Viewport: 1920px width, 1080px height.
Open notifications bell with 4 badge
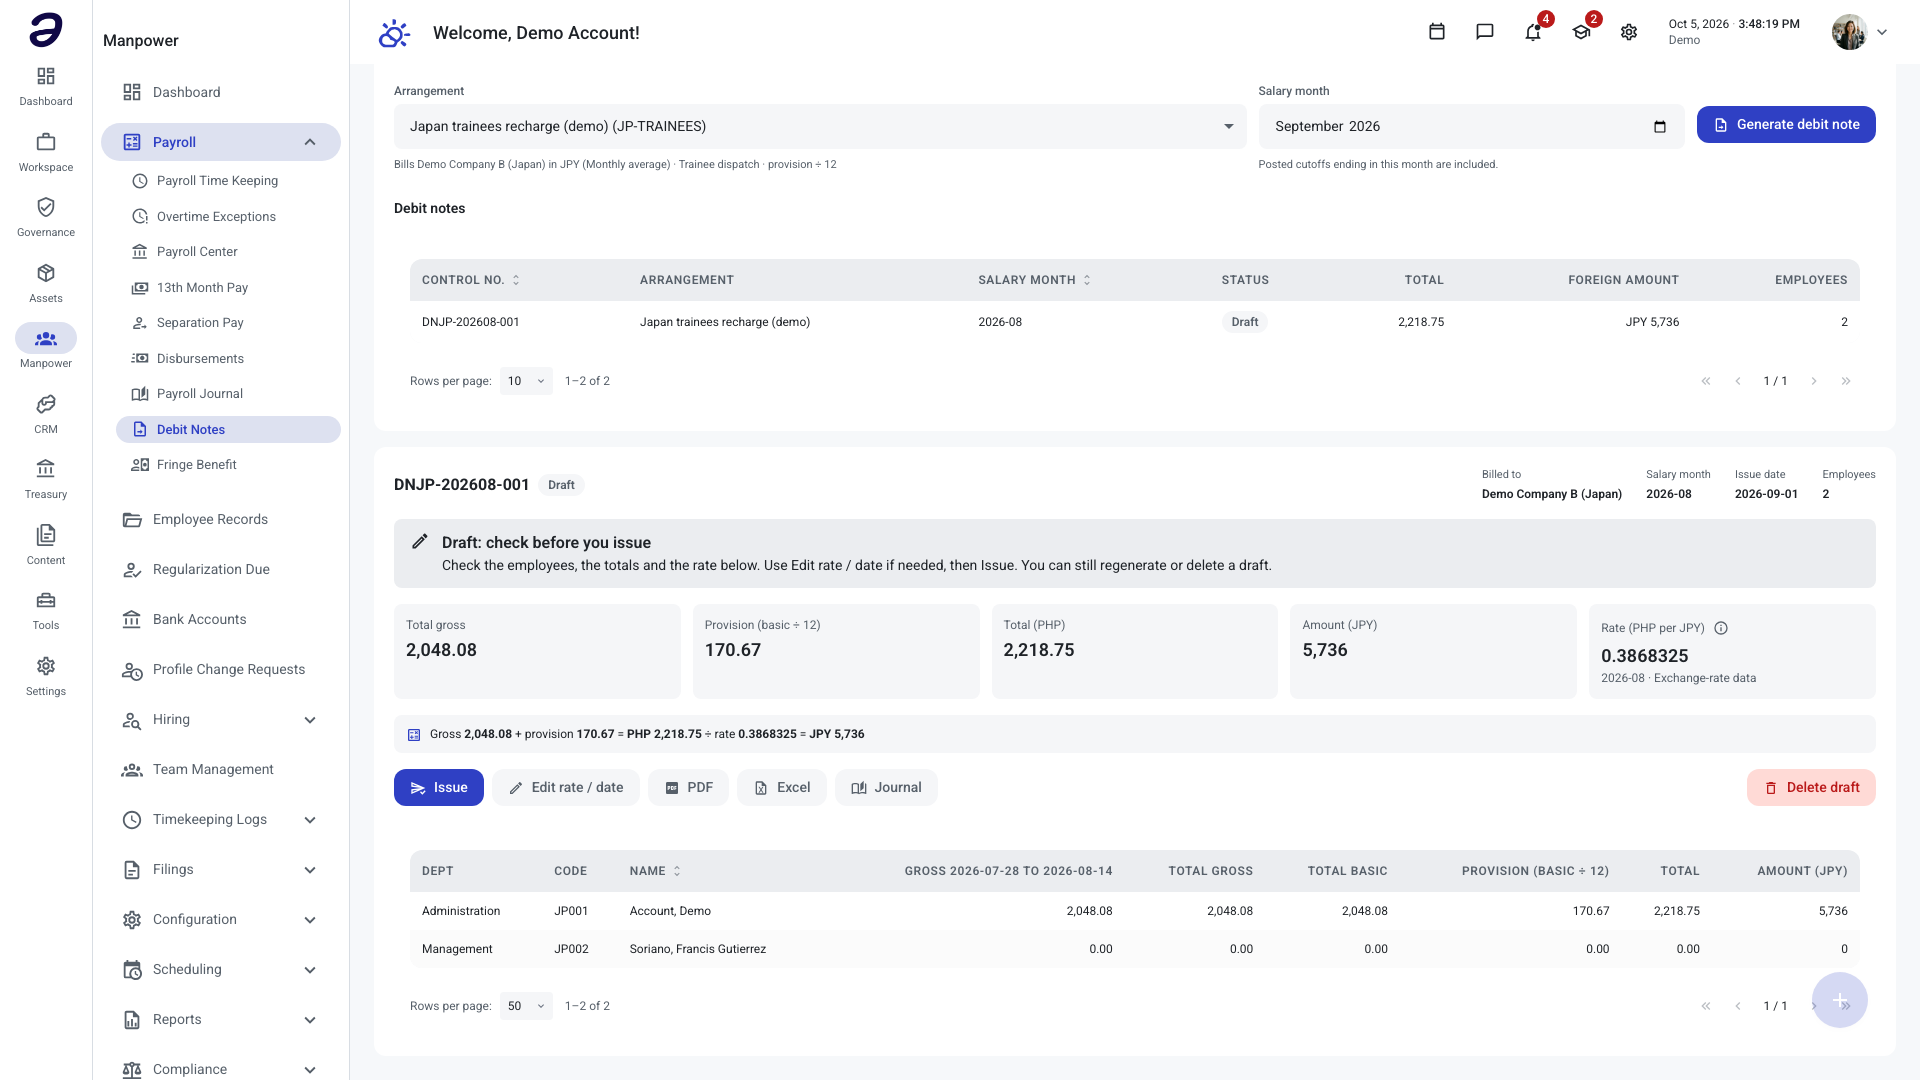click(x=1533, y=32)
